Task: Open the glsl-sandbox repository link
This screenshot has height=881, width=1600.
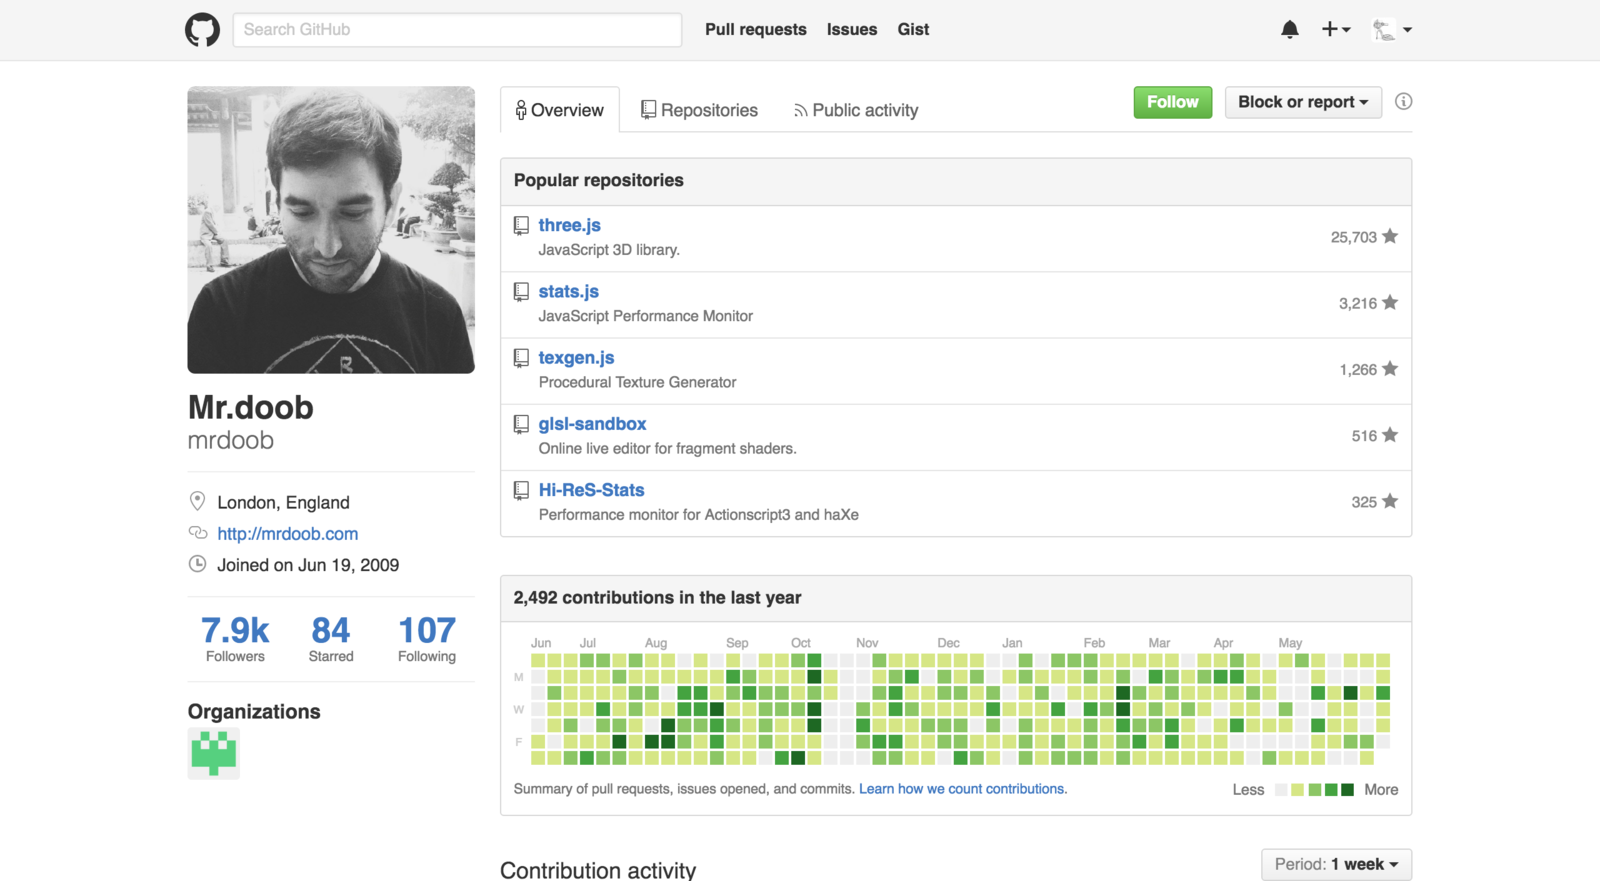Action: point(592,424)
